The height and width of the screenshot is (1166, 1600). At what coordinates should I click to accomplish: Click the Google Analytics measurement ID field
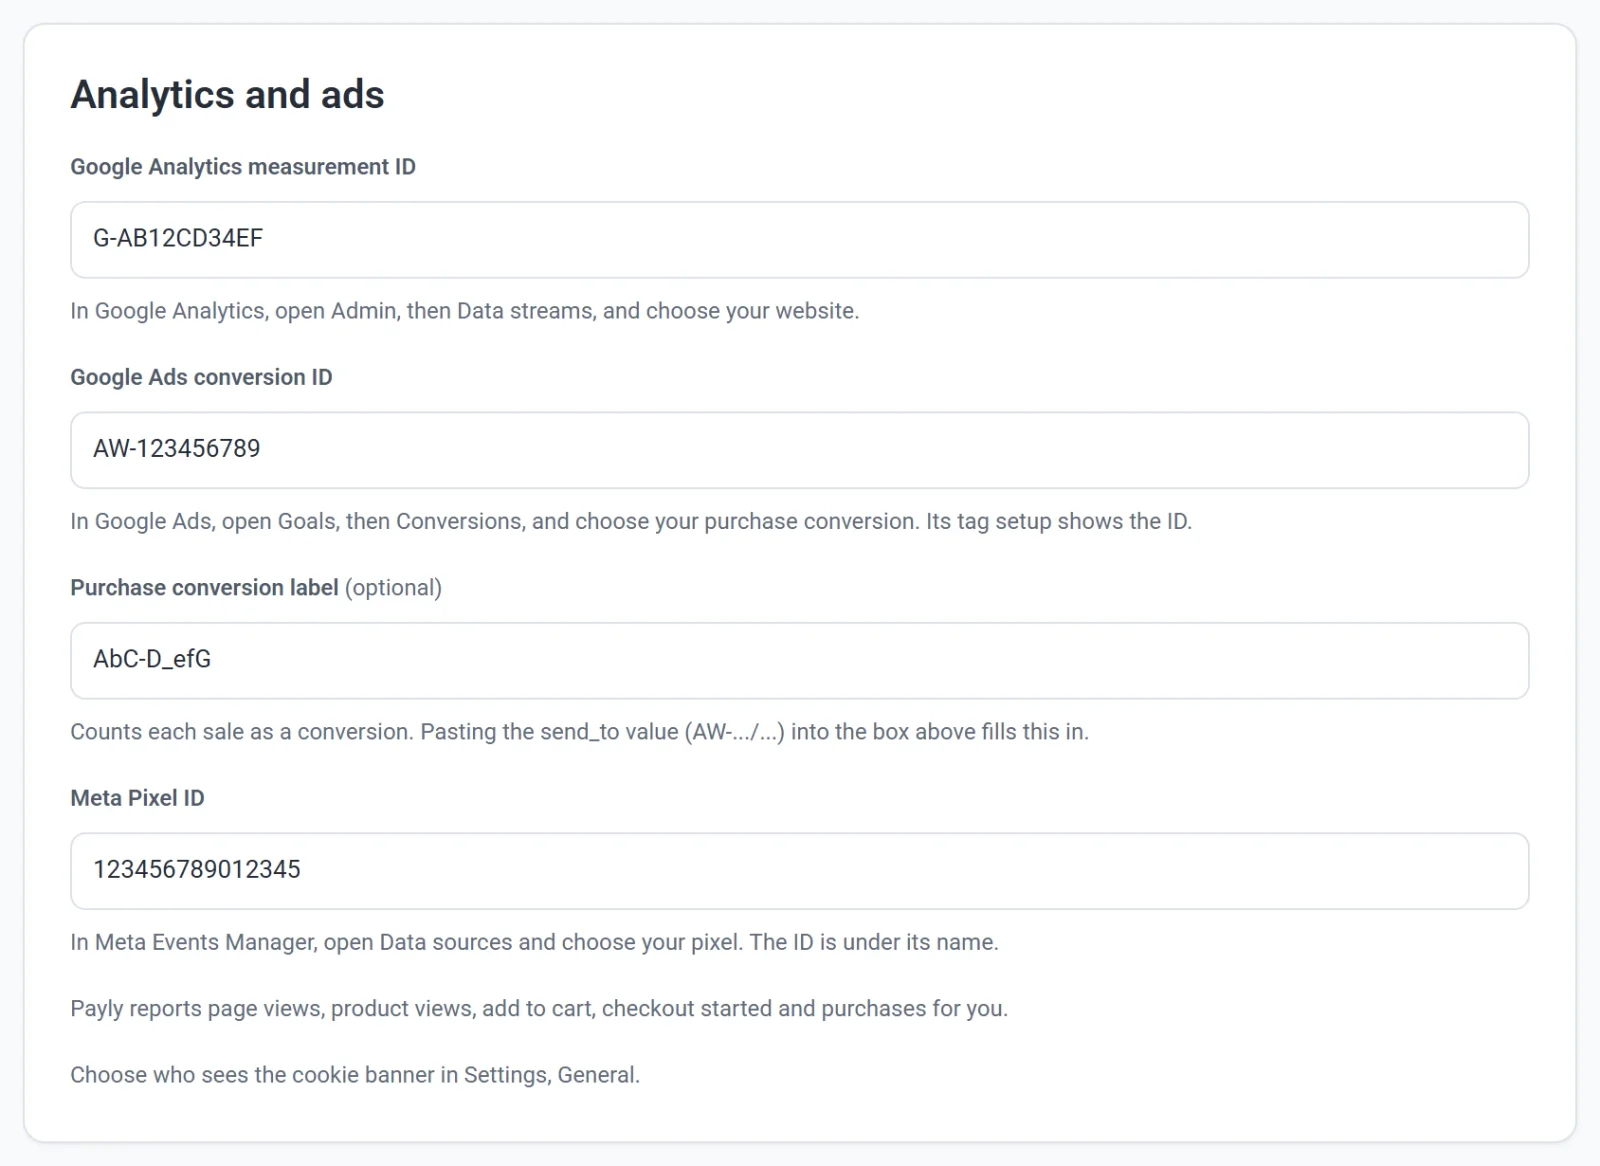pos(799,240)
